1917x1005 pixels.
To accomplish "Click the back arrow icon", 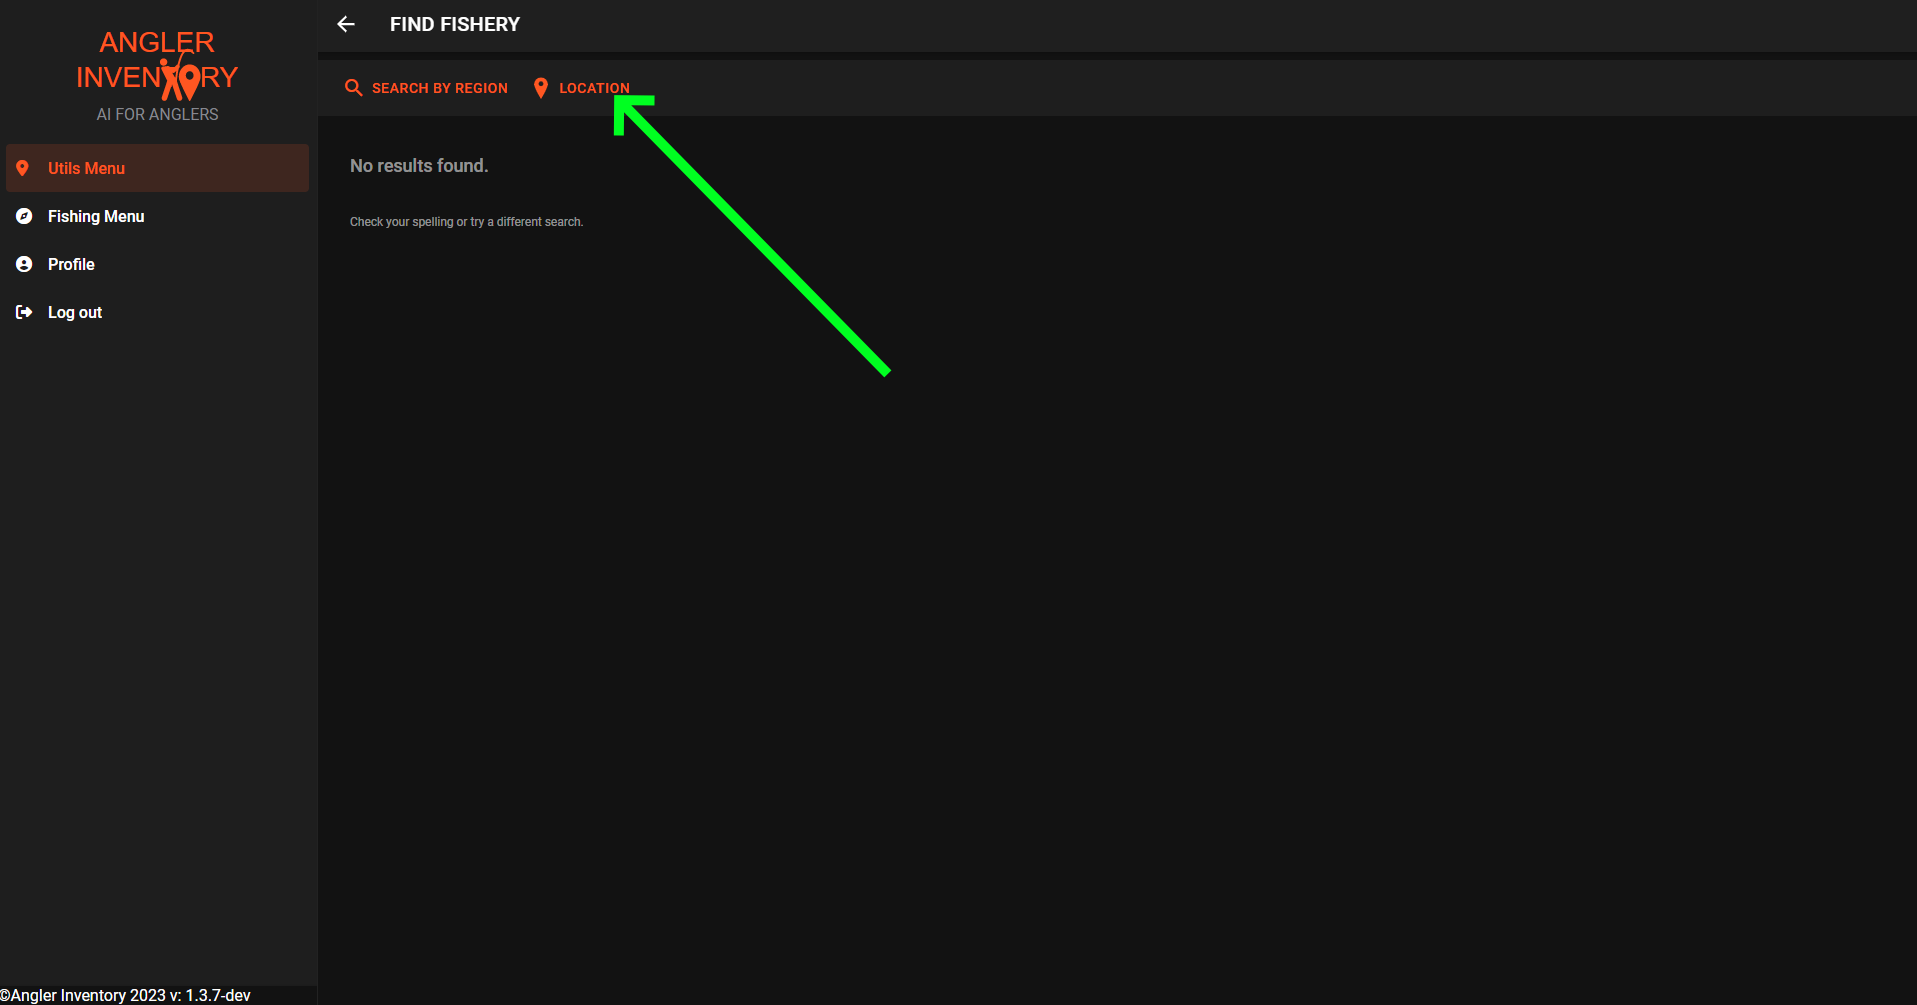I will 346,24.
